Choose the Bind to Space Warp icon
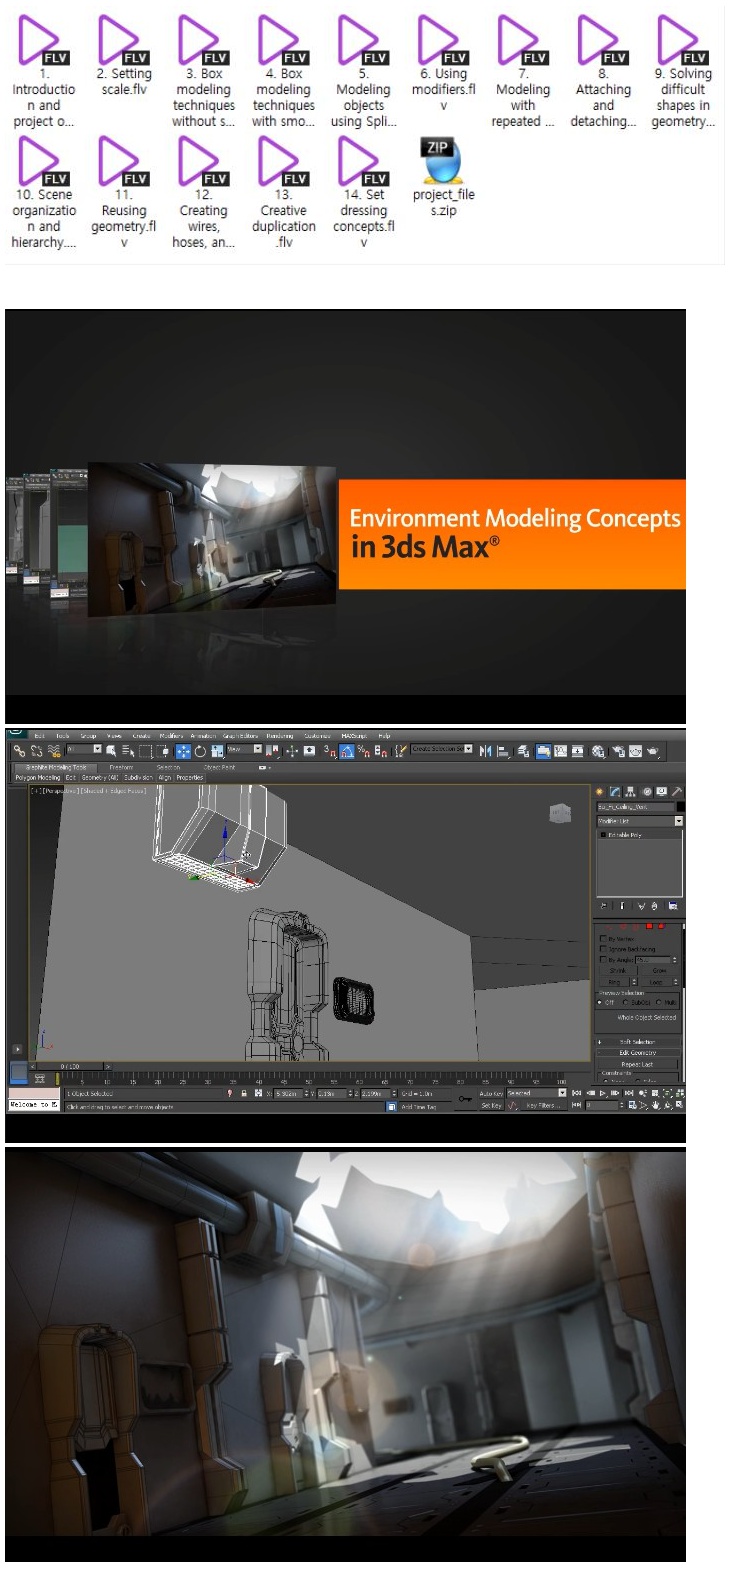This screenshot has height=1581, width=735. coord(54,750)
